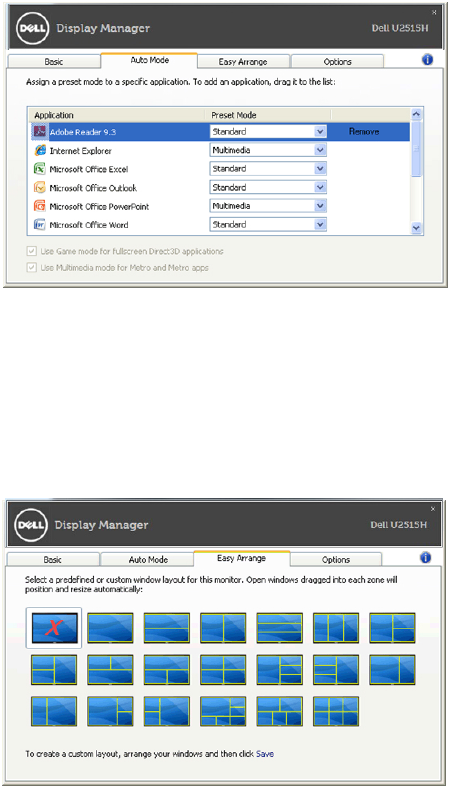Select layout with large left, three stacked right
Screen dimensions: 449x787
[x=279, y=670]
